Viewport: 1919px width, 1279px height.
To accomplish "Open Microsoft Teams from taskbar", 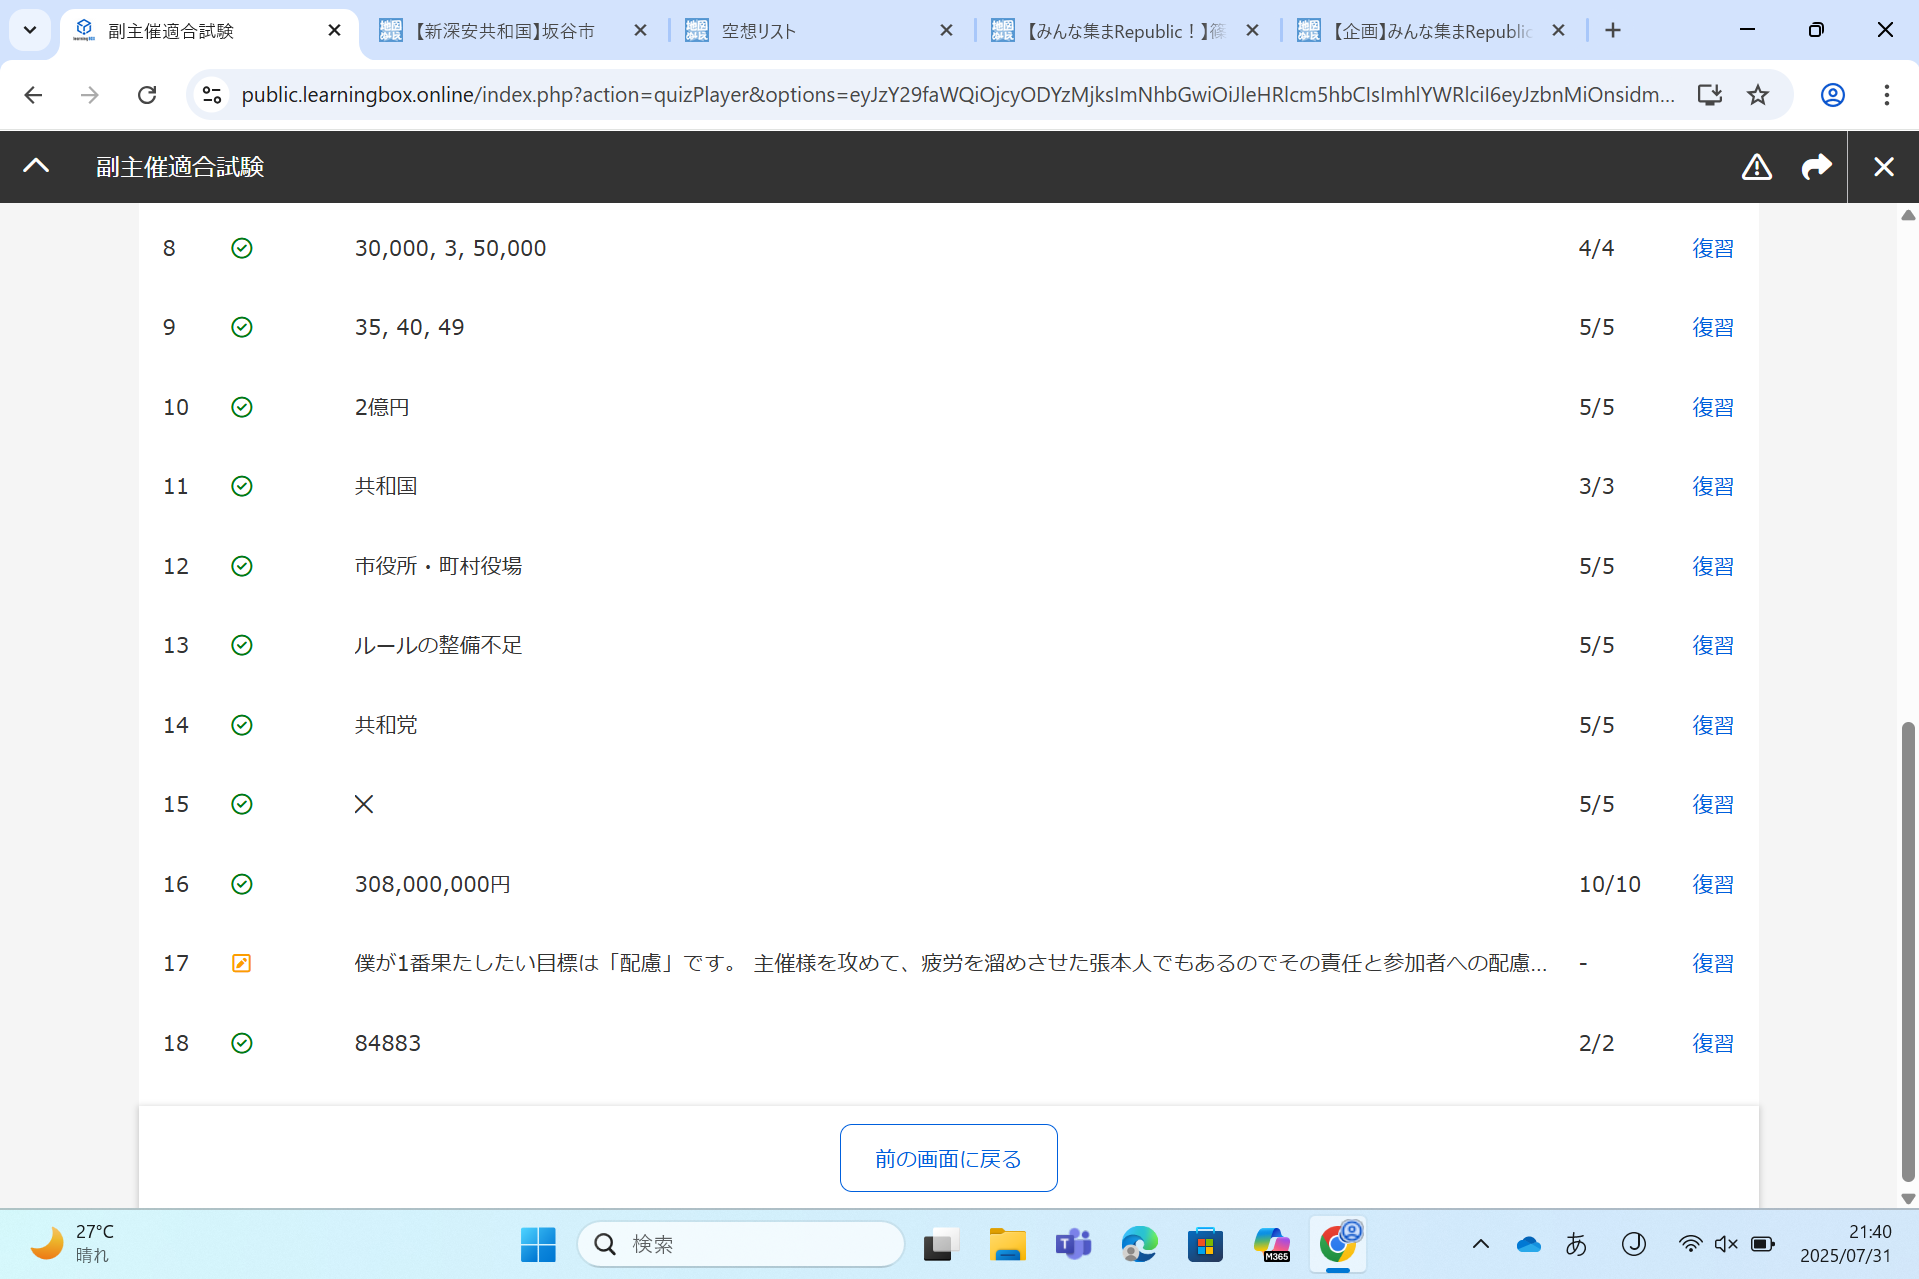I will click(x=1073, y=1244).
